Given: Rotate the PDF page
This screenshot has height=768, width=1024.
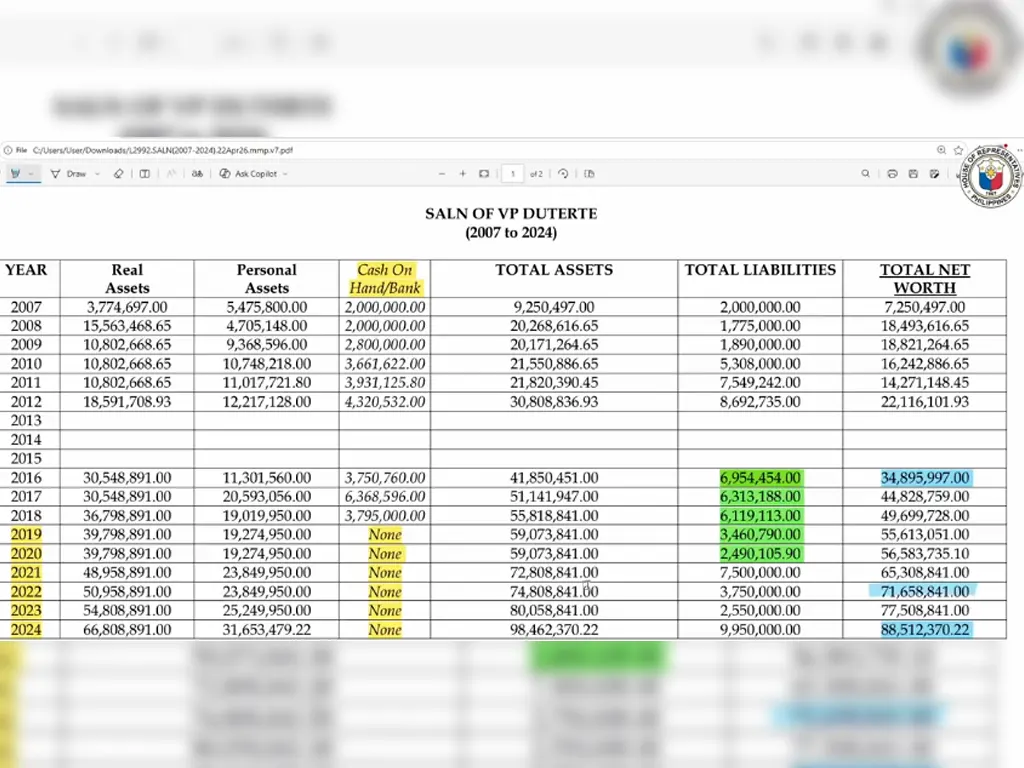Looking at the screenshot, I should click(563, 174).
